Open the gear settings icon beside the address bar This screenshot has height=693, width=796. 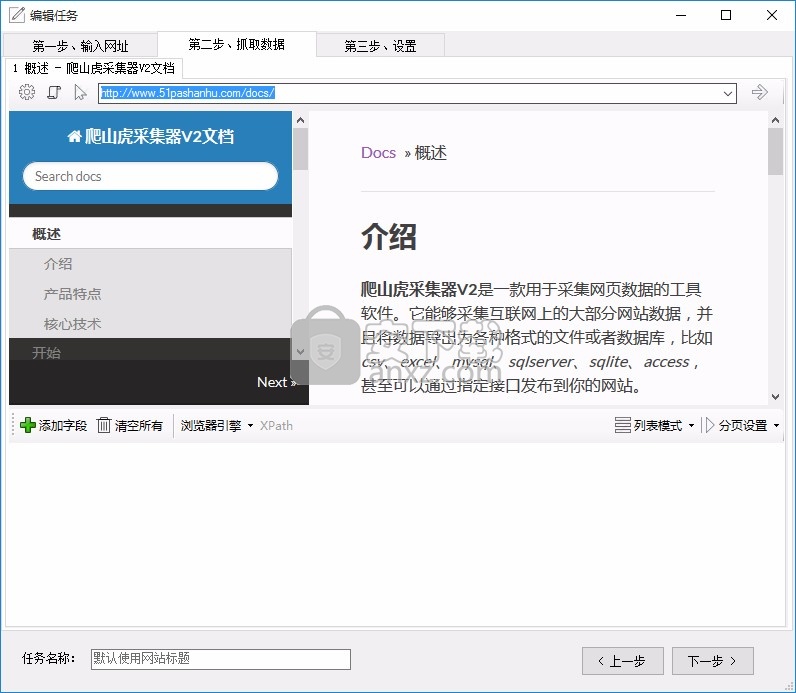click(27, 92)
